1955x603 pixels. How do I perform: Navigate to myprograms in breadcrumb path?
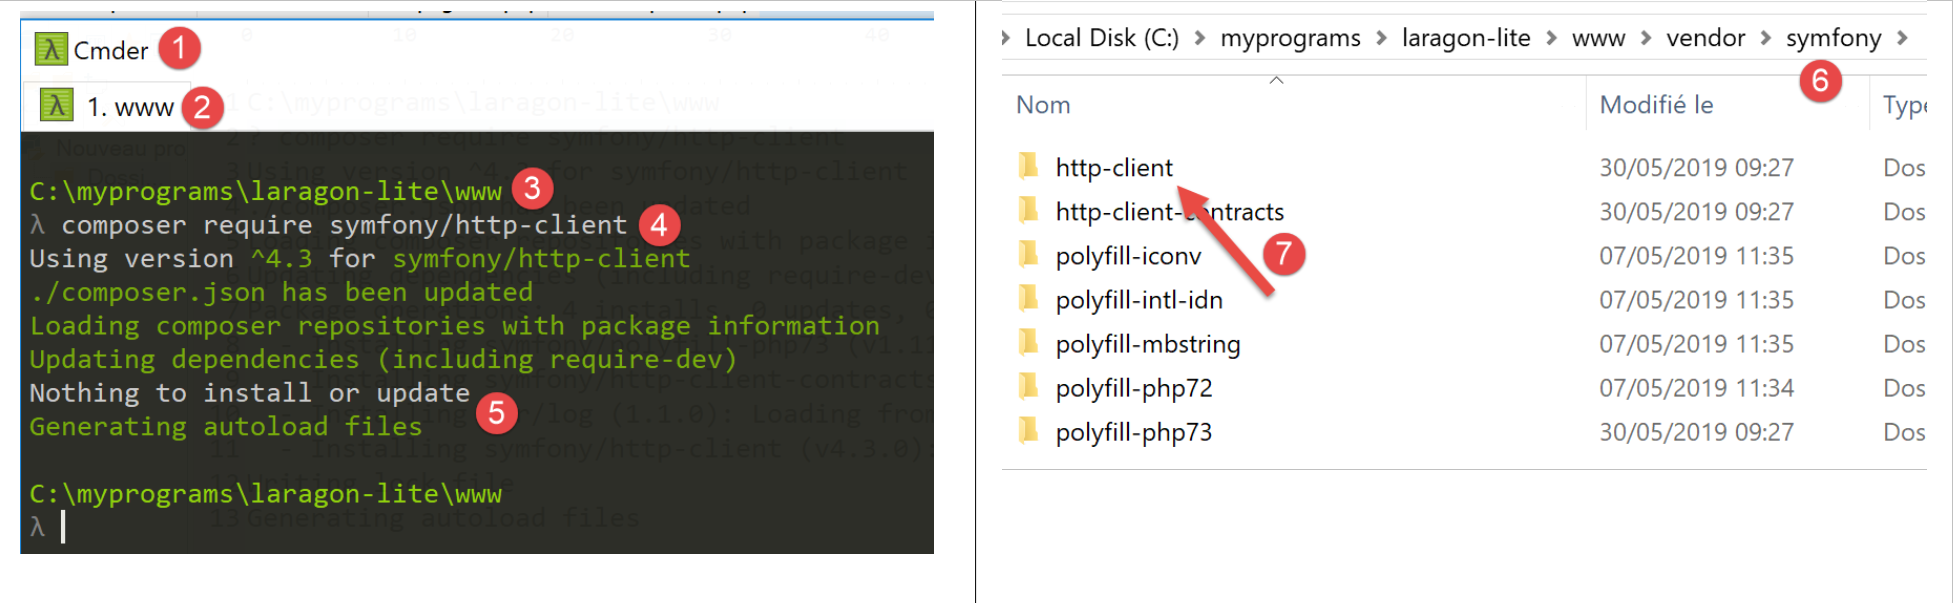(x=1290, y=38)
